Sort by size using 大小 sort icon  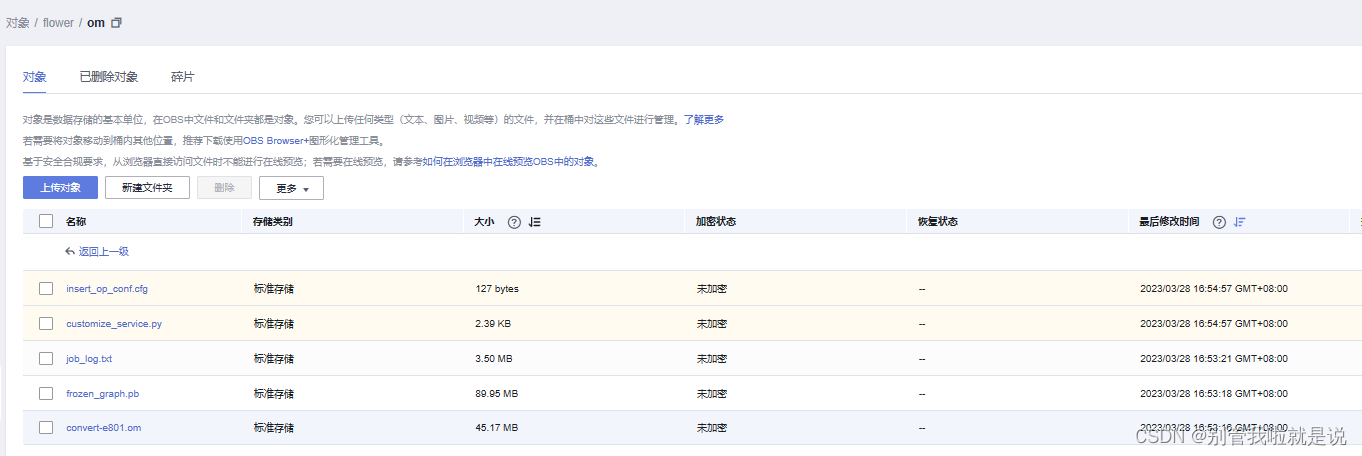pyautogui.click(x=534, y=222)
